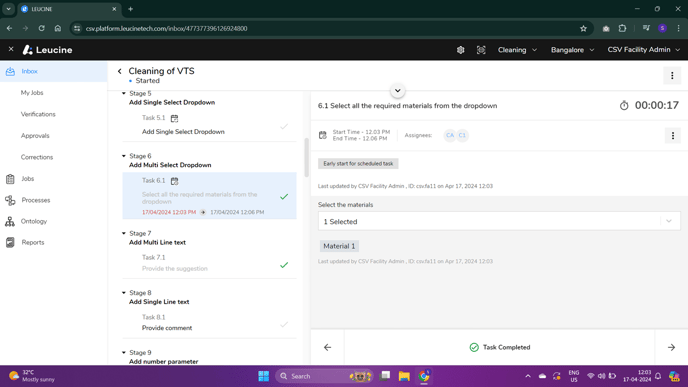
Task: Collapse Stage 6
Action: point(124,156)
